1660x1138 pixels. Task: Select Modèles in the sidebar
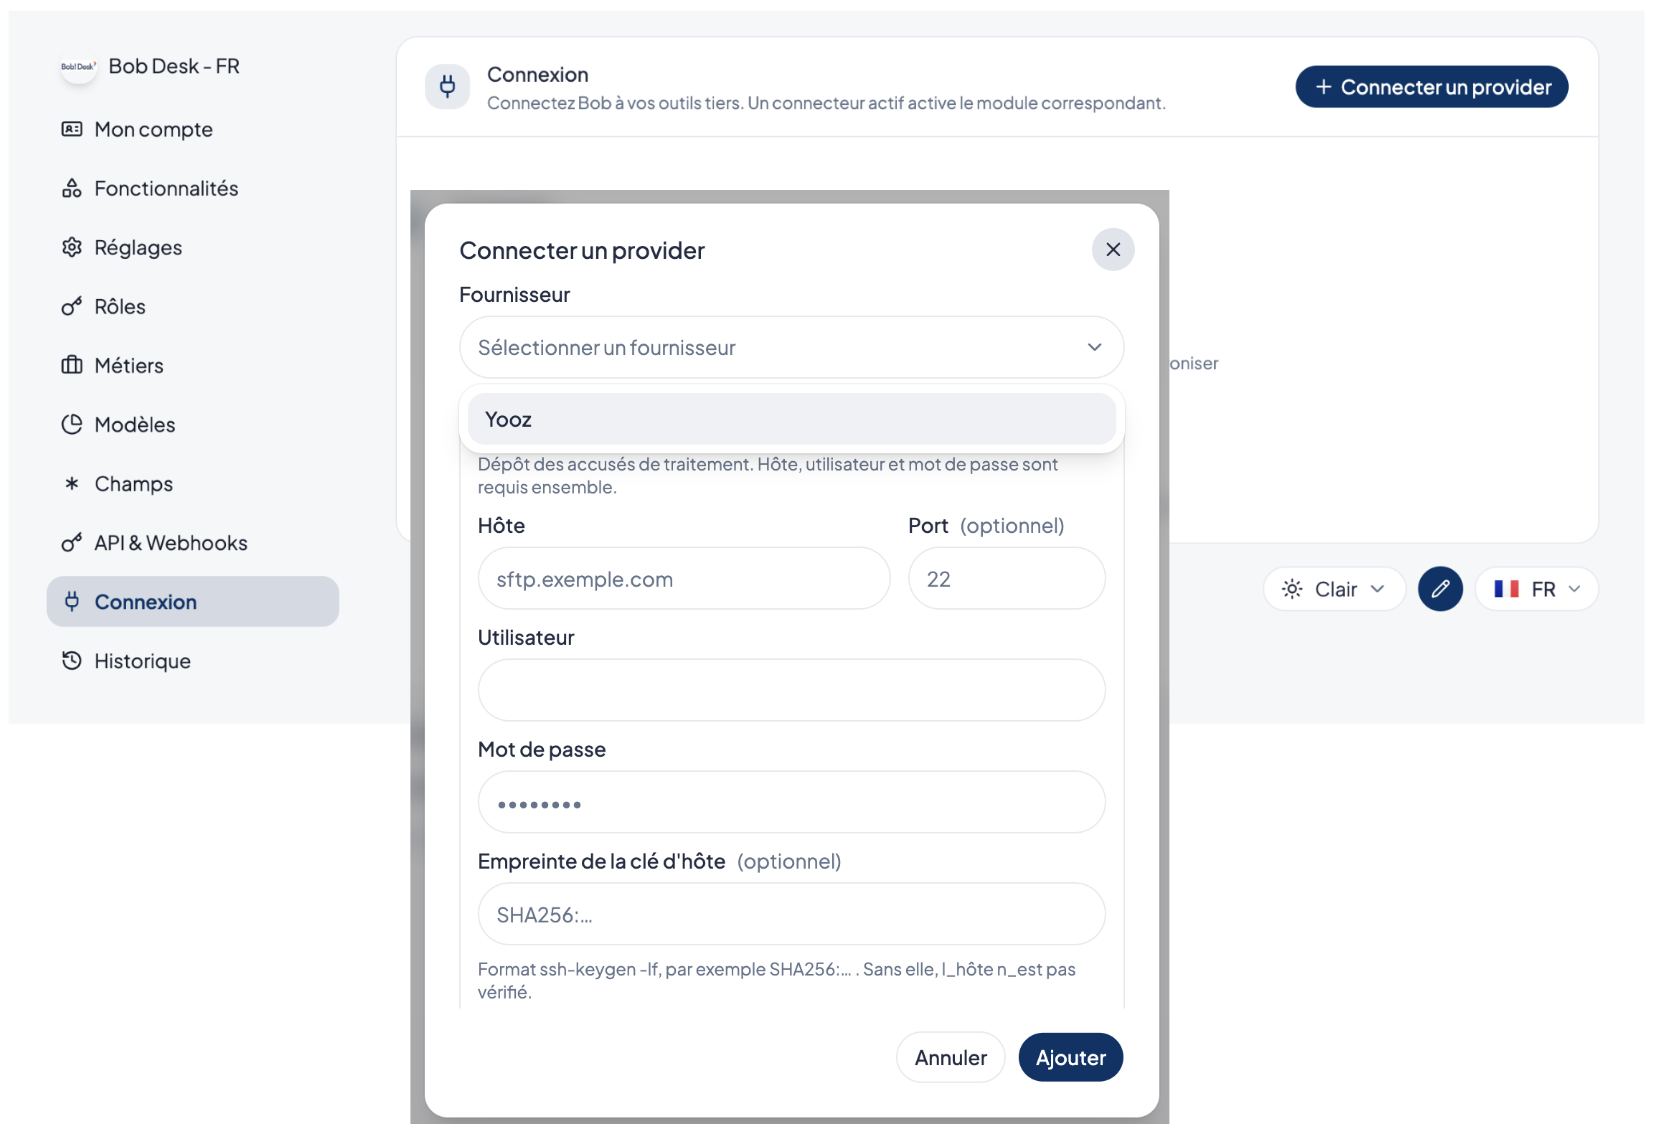point(193,424)
